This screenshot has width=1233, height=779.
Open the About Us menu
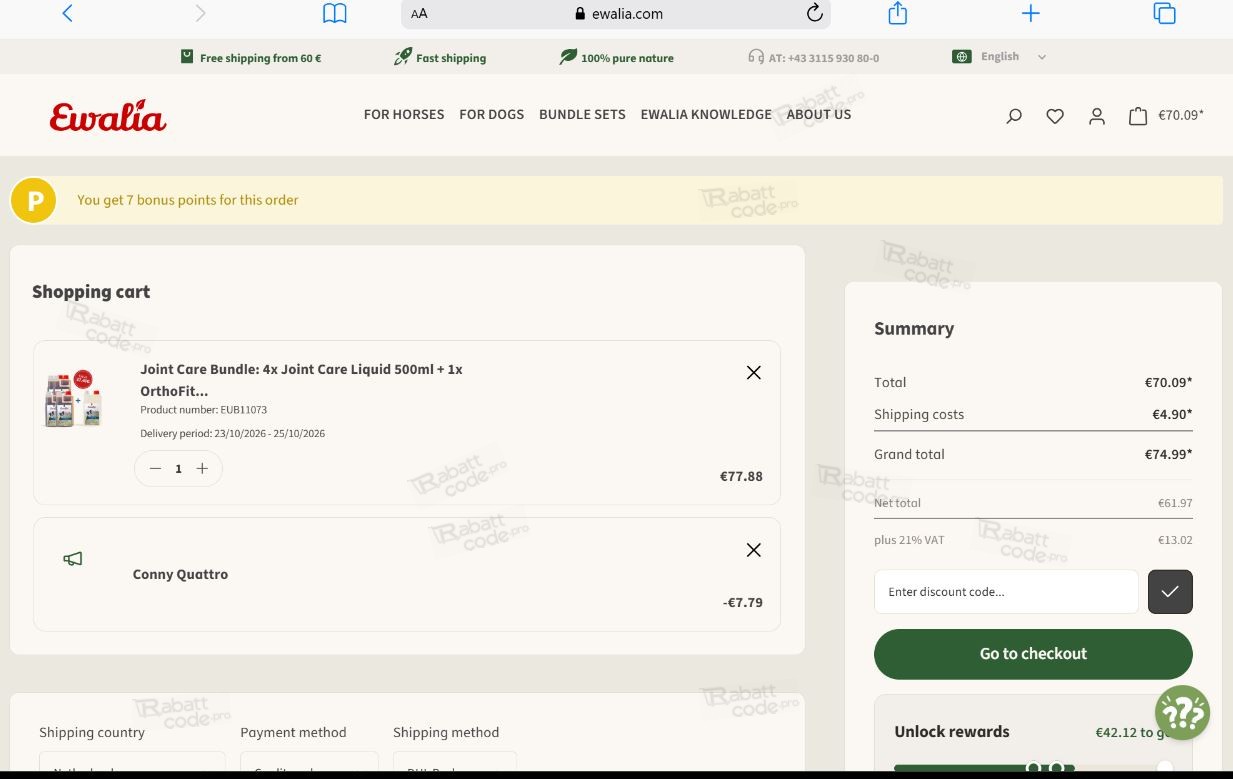(819, 114)
